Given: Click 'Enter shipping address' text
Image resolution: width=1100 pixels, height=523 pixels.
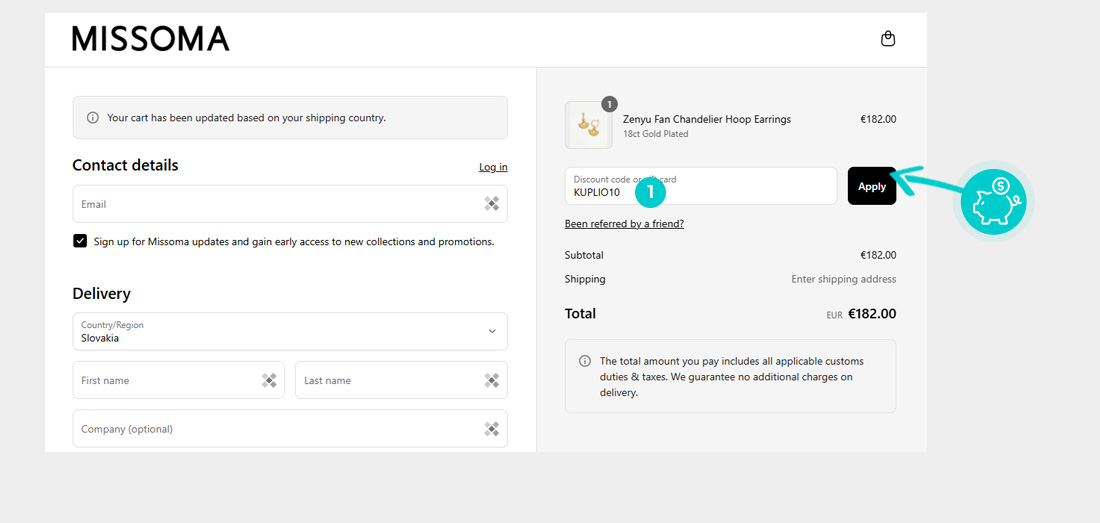Looking at the screenshot, I should pyautogui.click(x=844, y=279).
